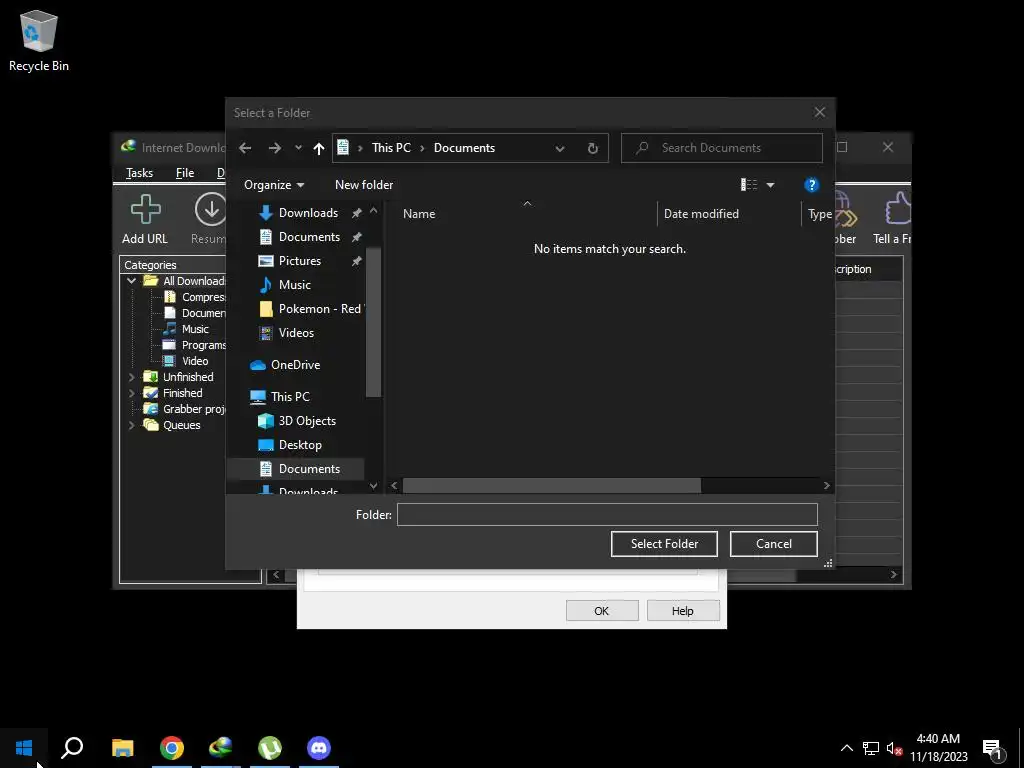Select Pictures in navigation pane

point(300,261)
